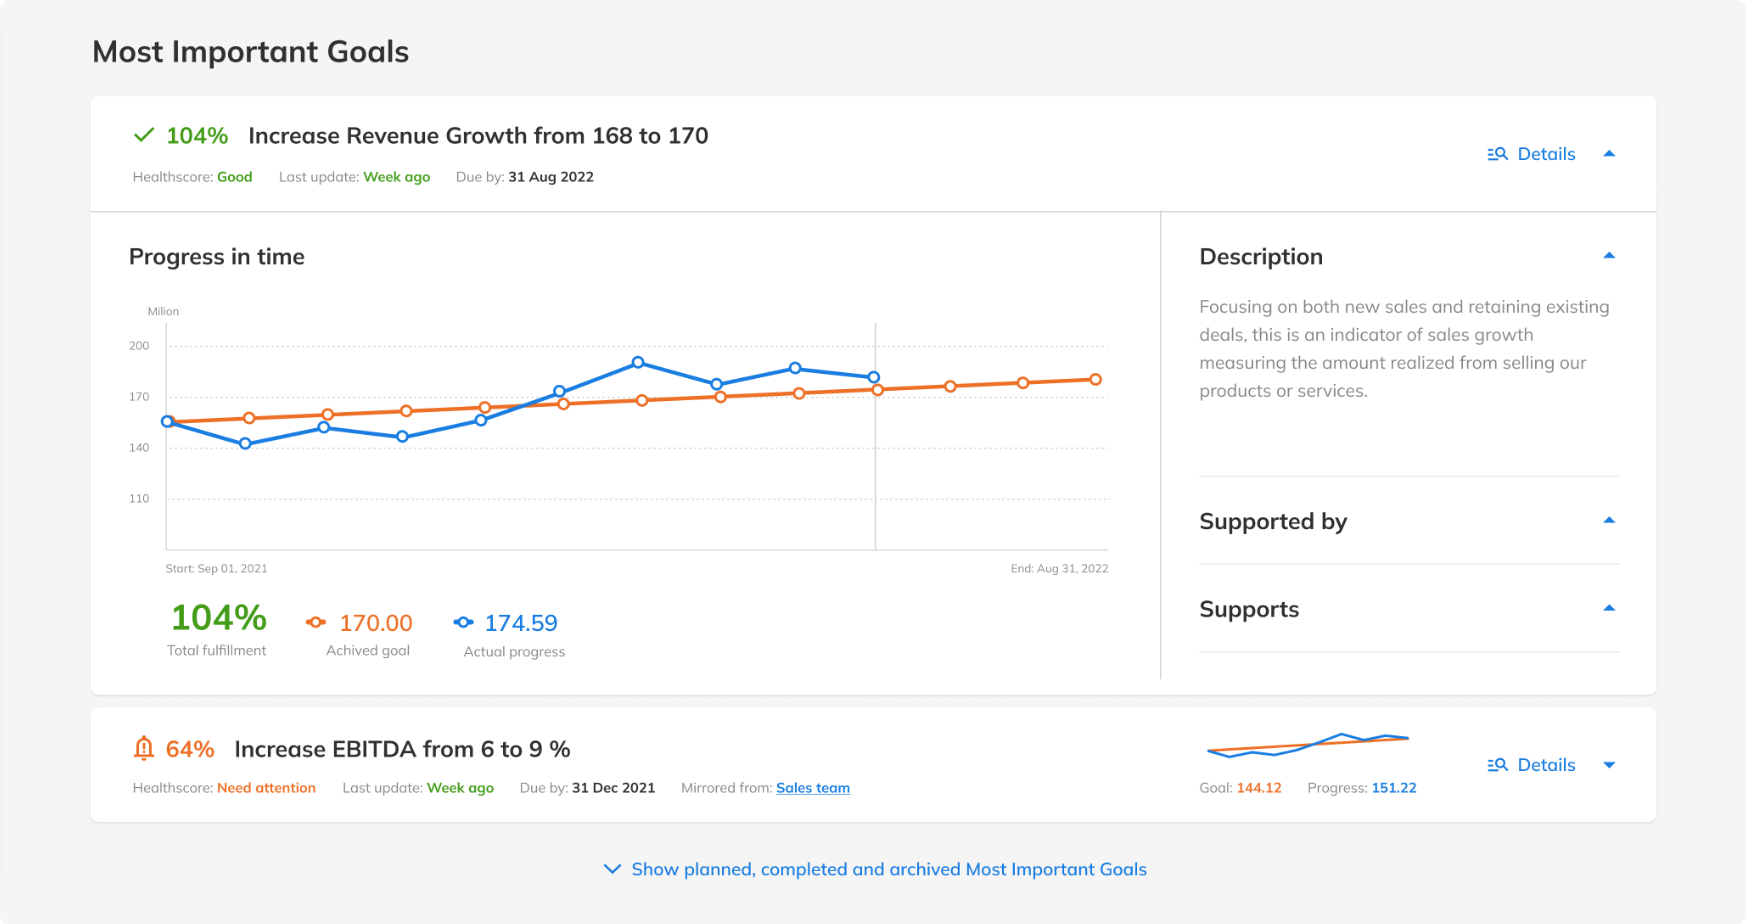Click the 170.00 Achieved goal value
Screen dimensions: 1746x924
(x=376, y=623)
